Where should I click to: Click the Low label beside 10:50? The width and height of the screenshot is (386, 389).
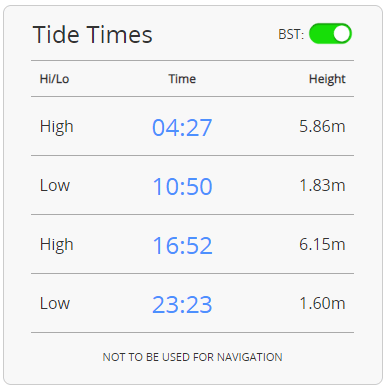[x=55, y=185]
